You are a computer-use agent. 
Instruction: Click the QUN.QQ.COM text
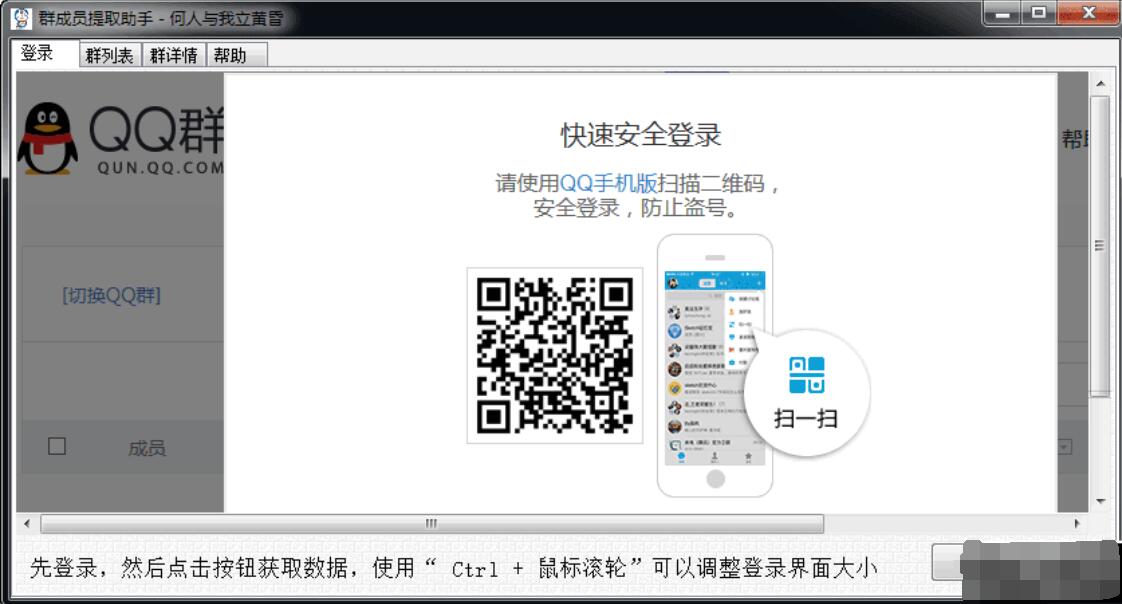click(x=160, y=167)
